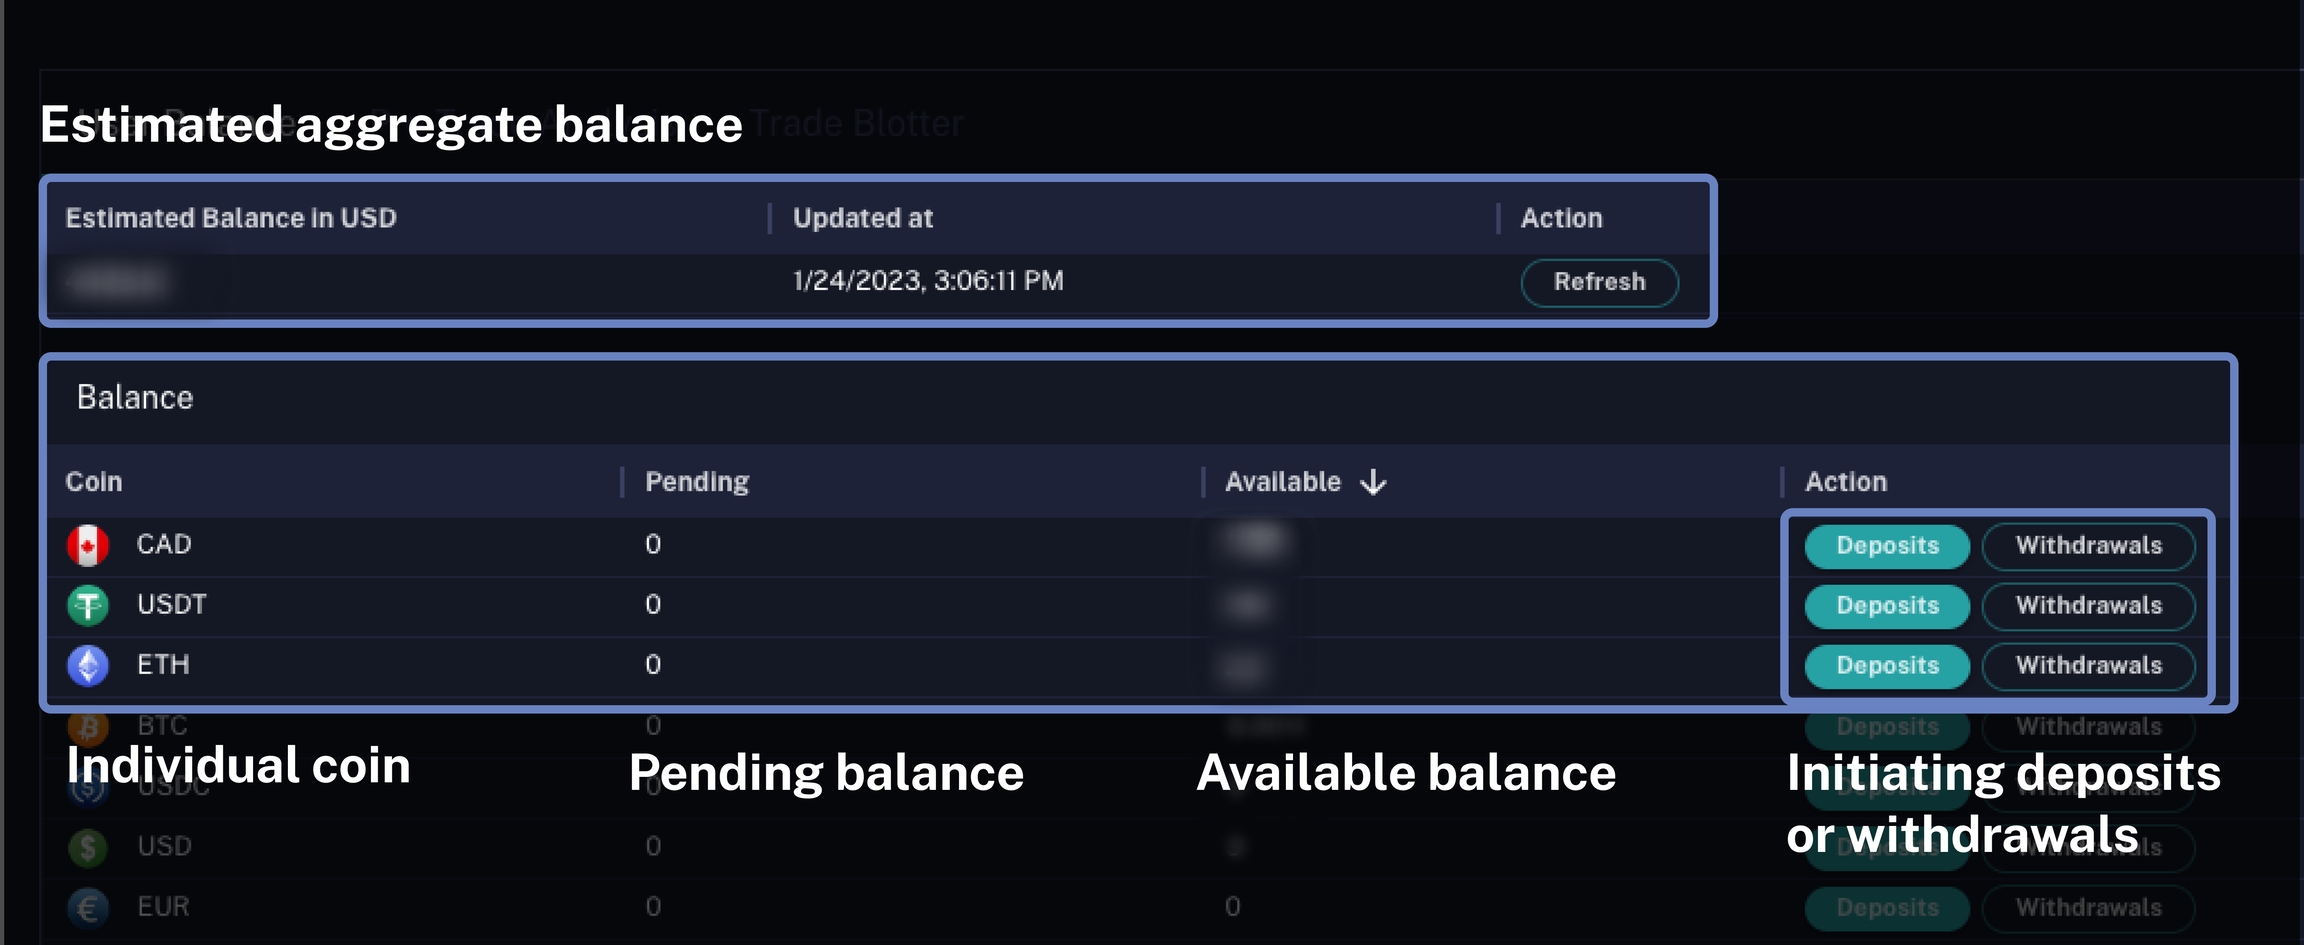Open Deposits for CAD
This screenshot has width=2304, height=945.
1886,546
